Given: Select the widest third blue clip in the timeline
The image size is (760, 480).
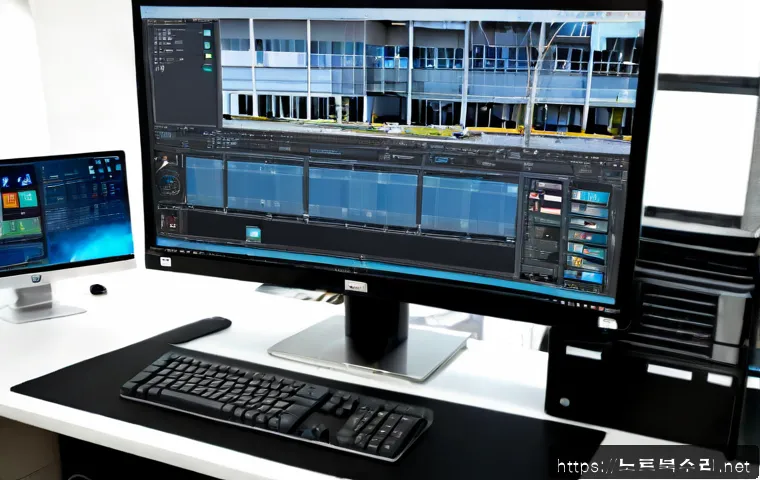Looking at the screenshot, I should [364, 196].
